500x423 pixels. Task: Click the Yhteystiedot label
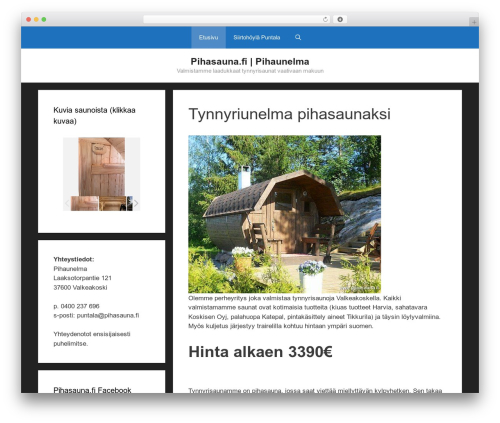[74, 259]
